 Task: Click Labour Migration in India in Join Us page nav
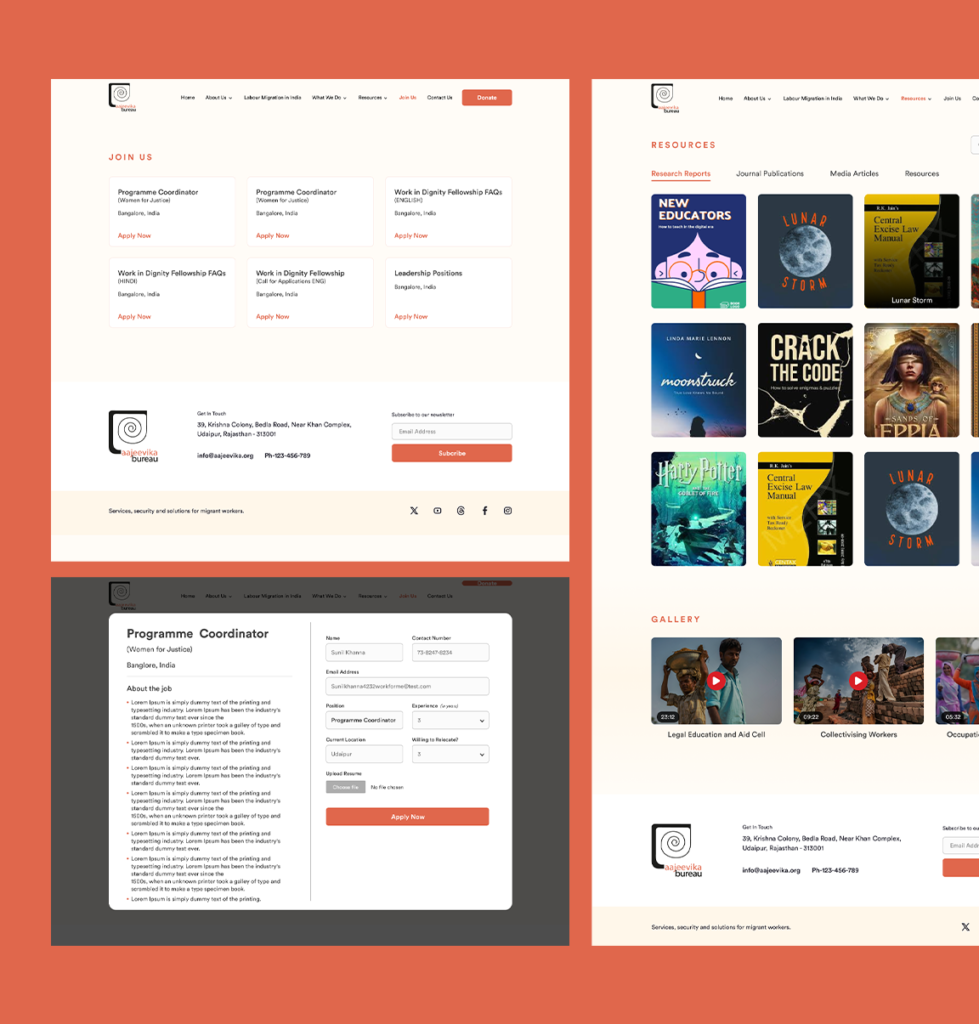point(272,97)
